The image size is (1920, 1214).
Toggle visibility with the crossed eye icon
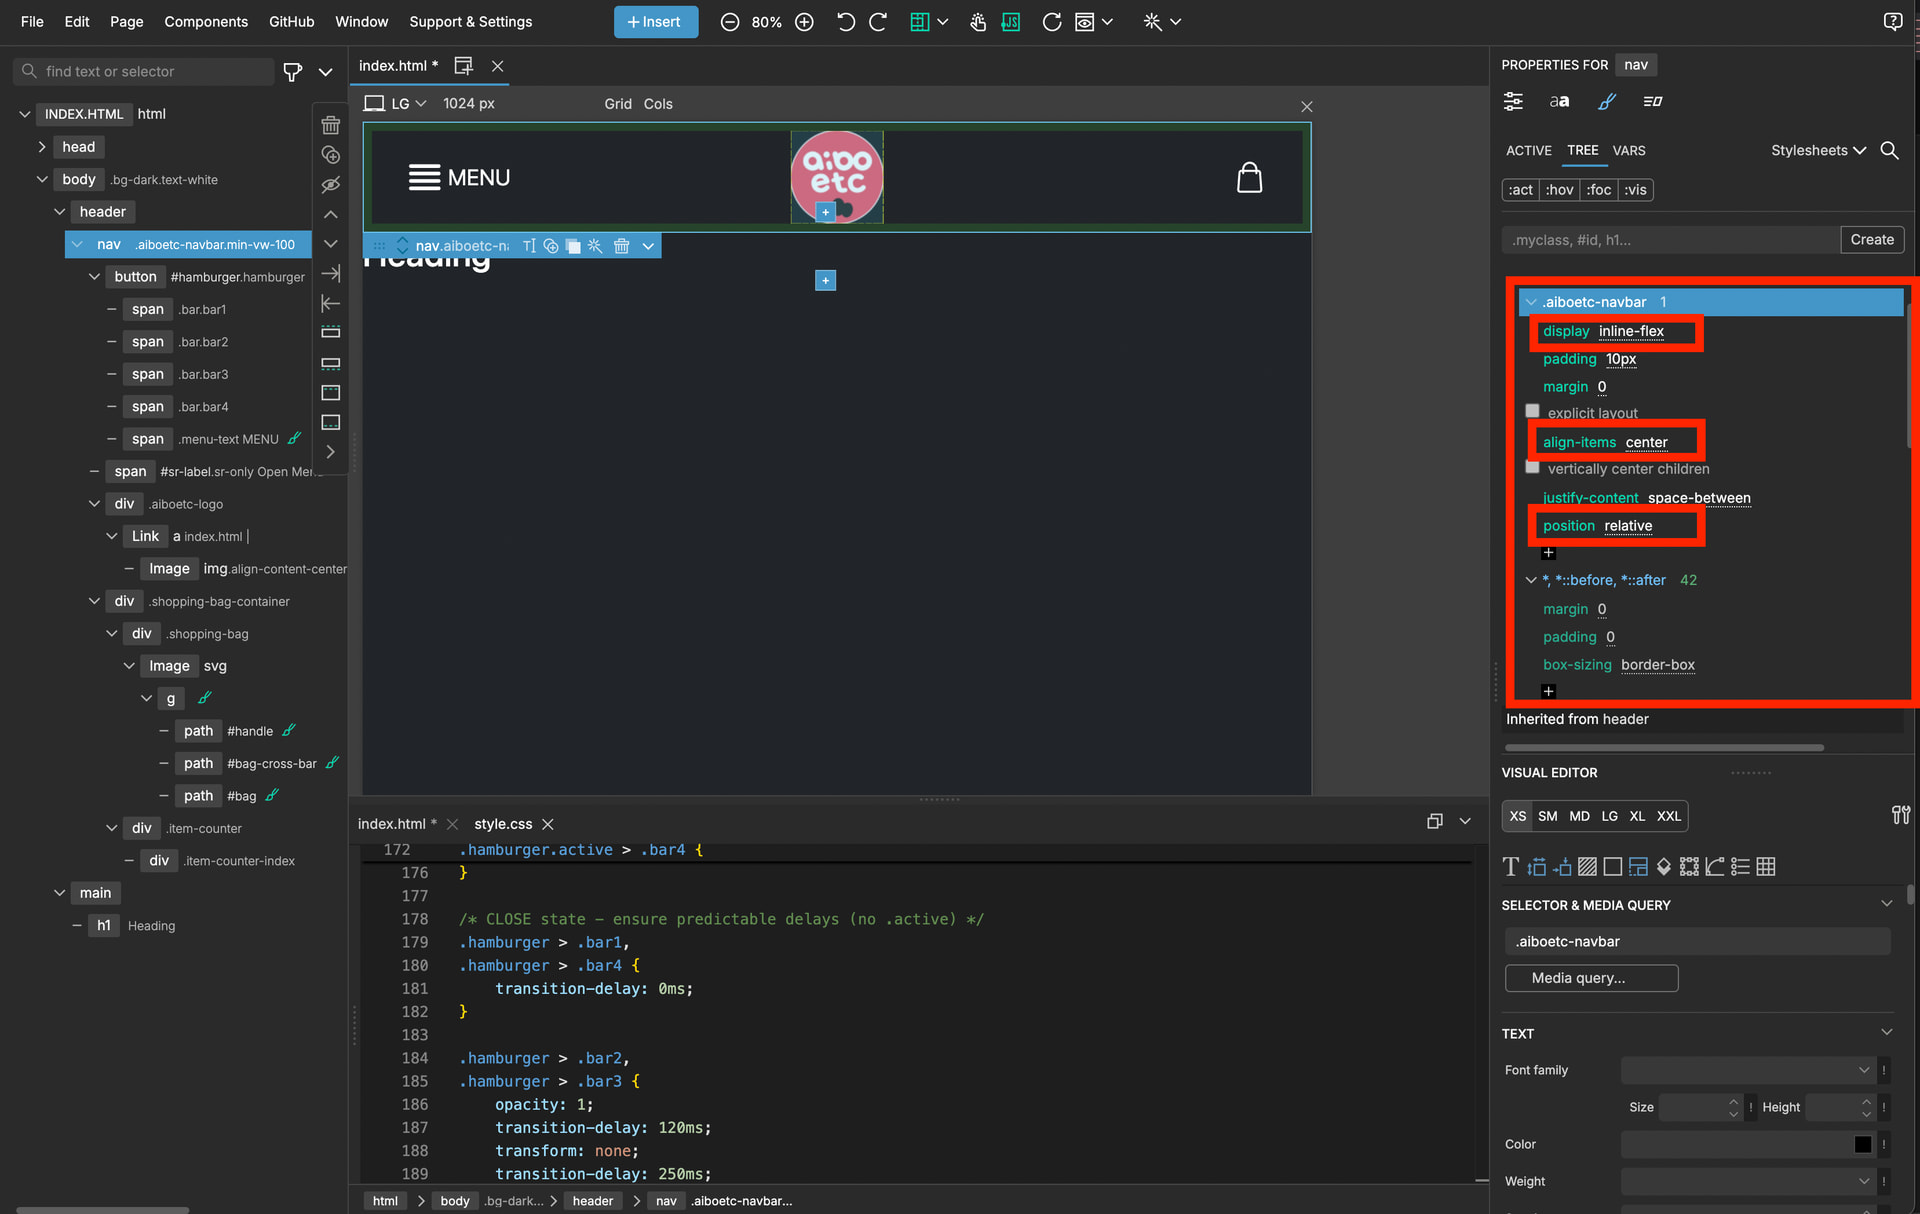331,185
